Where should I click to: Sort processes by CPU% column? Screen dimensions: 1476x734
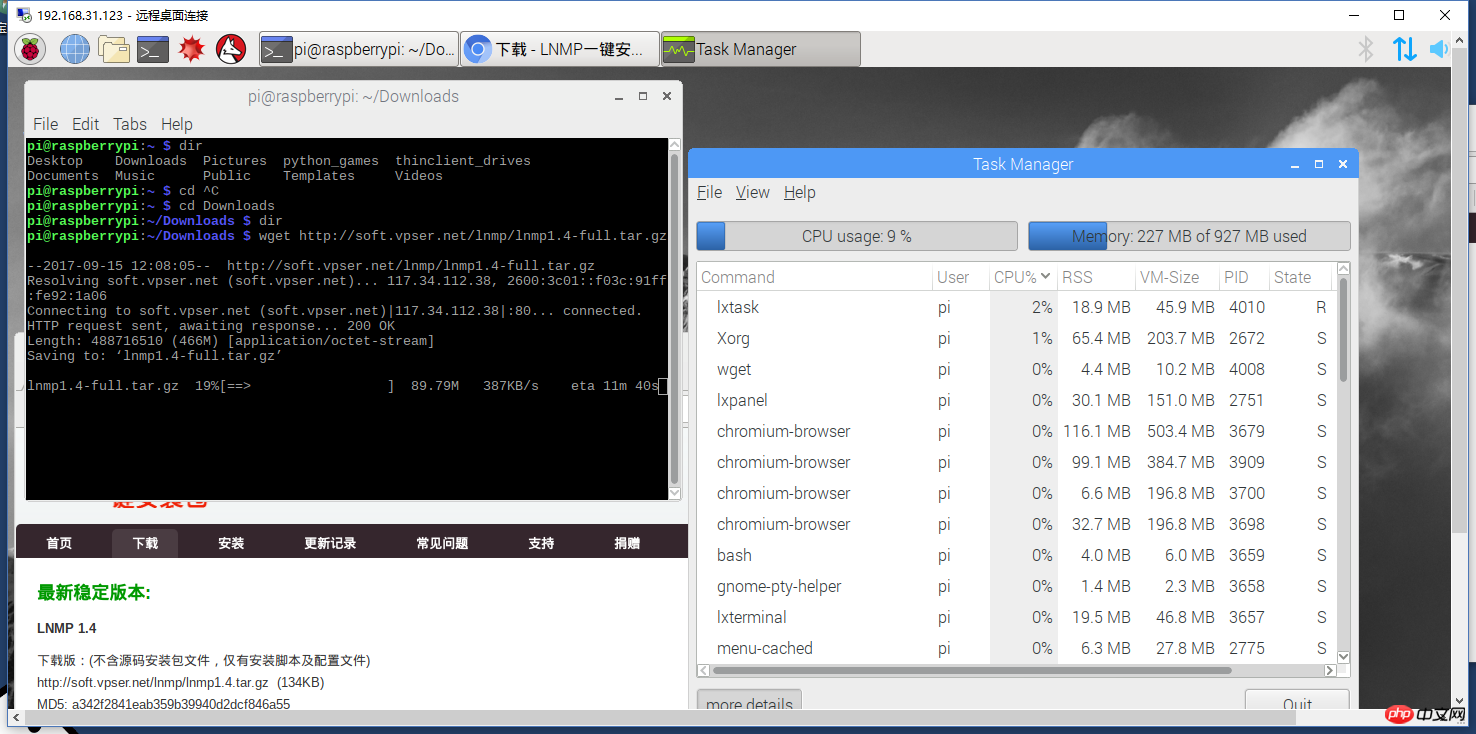coord(1021,277)
